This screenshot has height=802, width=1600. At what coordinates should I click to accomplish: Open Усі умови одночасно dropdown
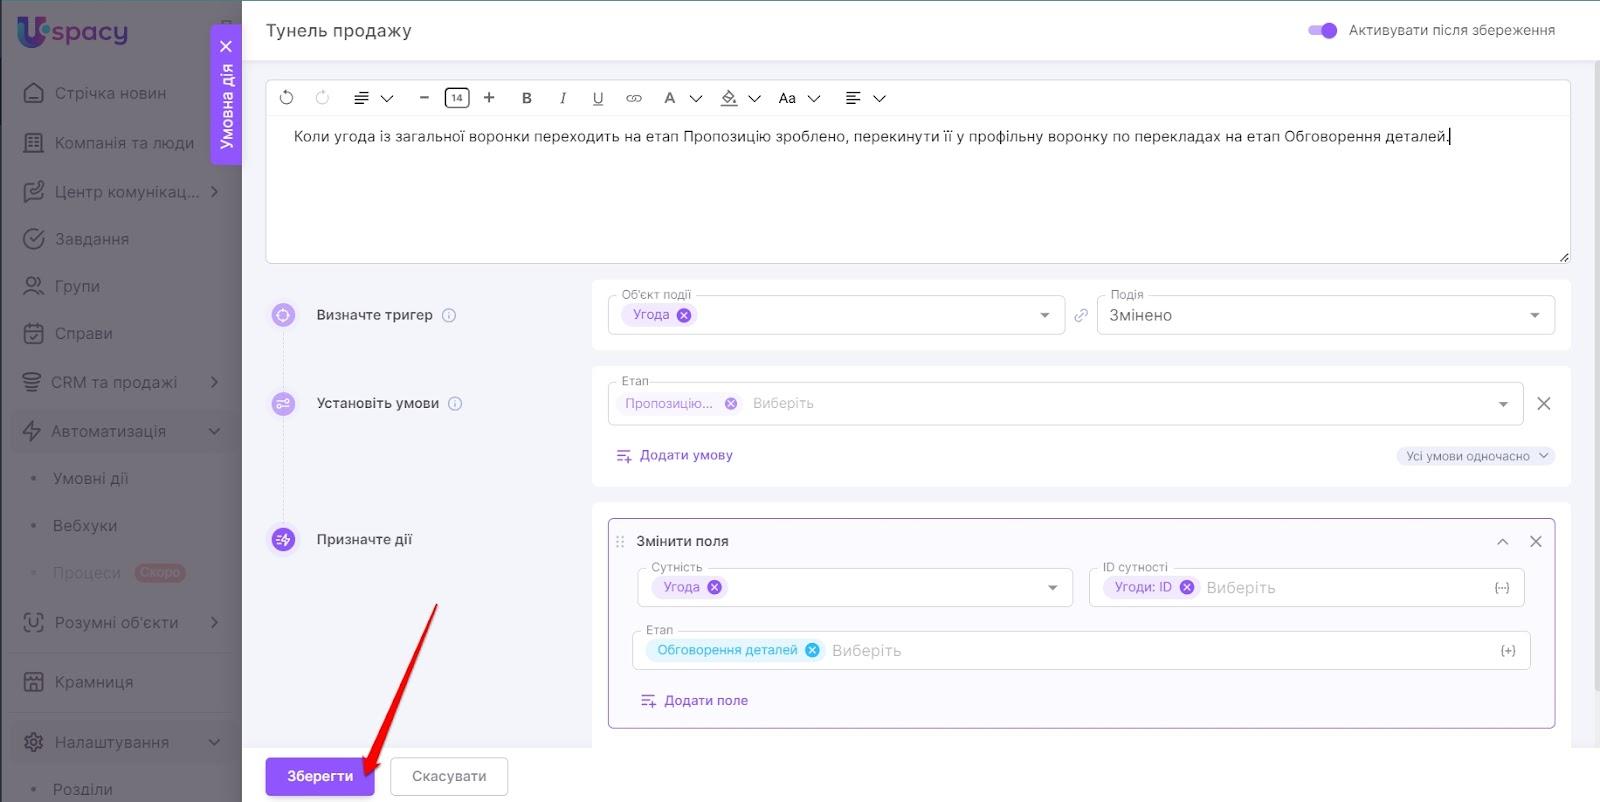[x=1475, y=456]
